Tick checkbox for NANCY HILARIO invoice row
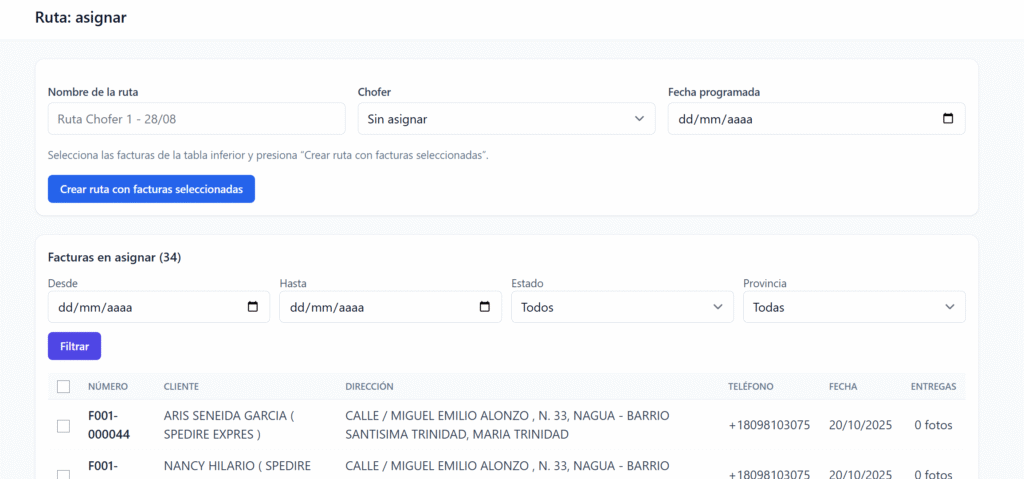 pos(64,474)
